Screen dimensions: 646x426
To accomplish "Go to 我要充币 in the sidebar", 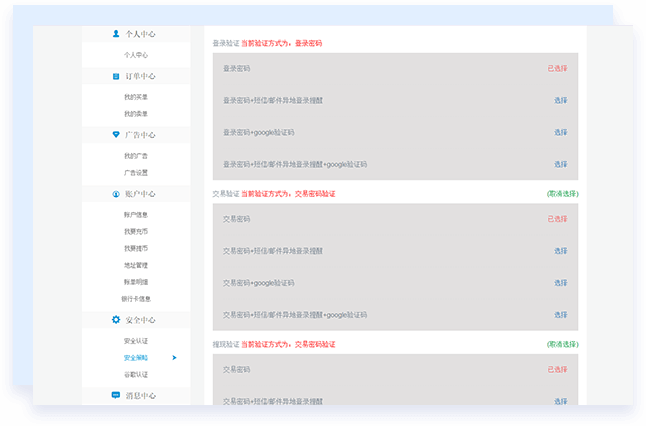I will (x=135, y=232).
